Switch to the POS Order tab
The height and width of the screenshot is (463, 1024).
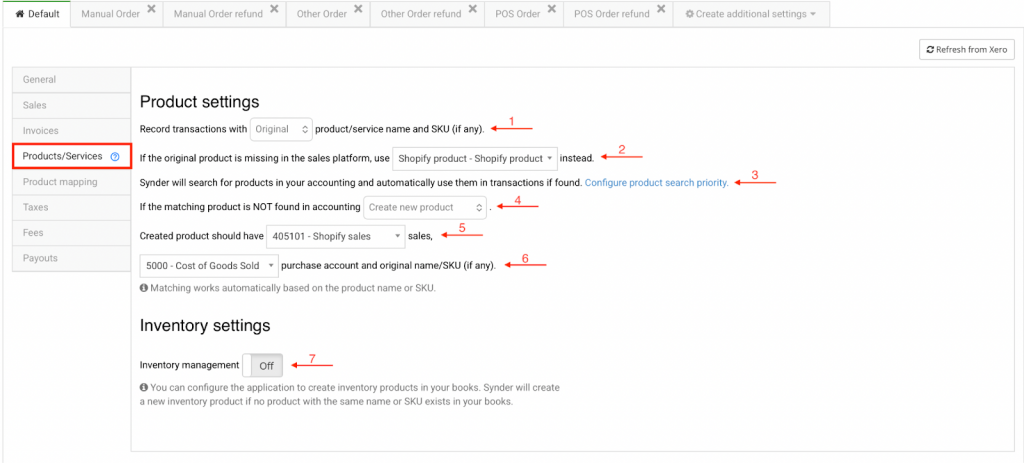(x=517, y=14)
